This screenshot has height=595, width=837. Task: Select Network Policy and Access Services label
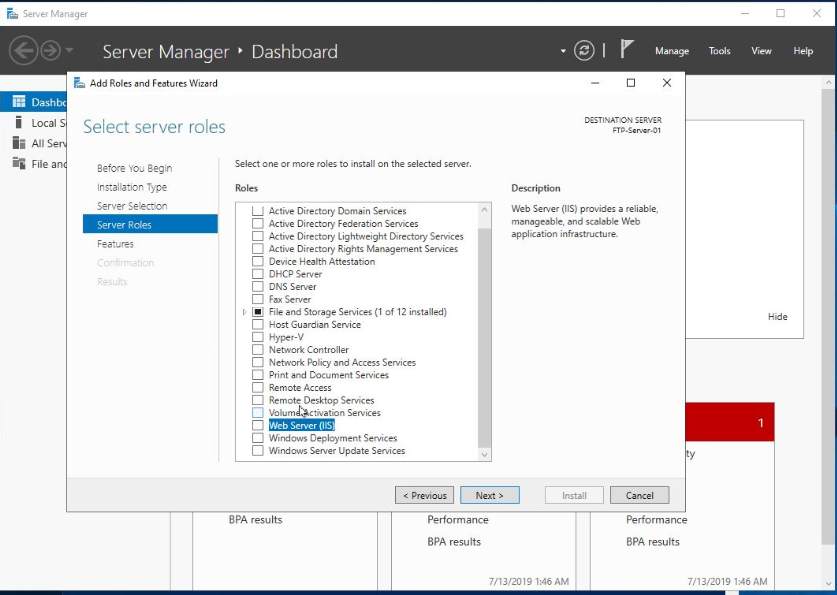pyautogui.click(x=342, y=362)
